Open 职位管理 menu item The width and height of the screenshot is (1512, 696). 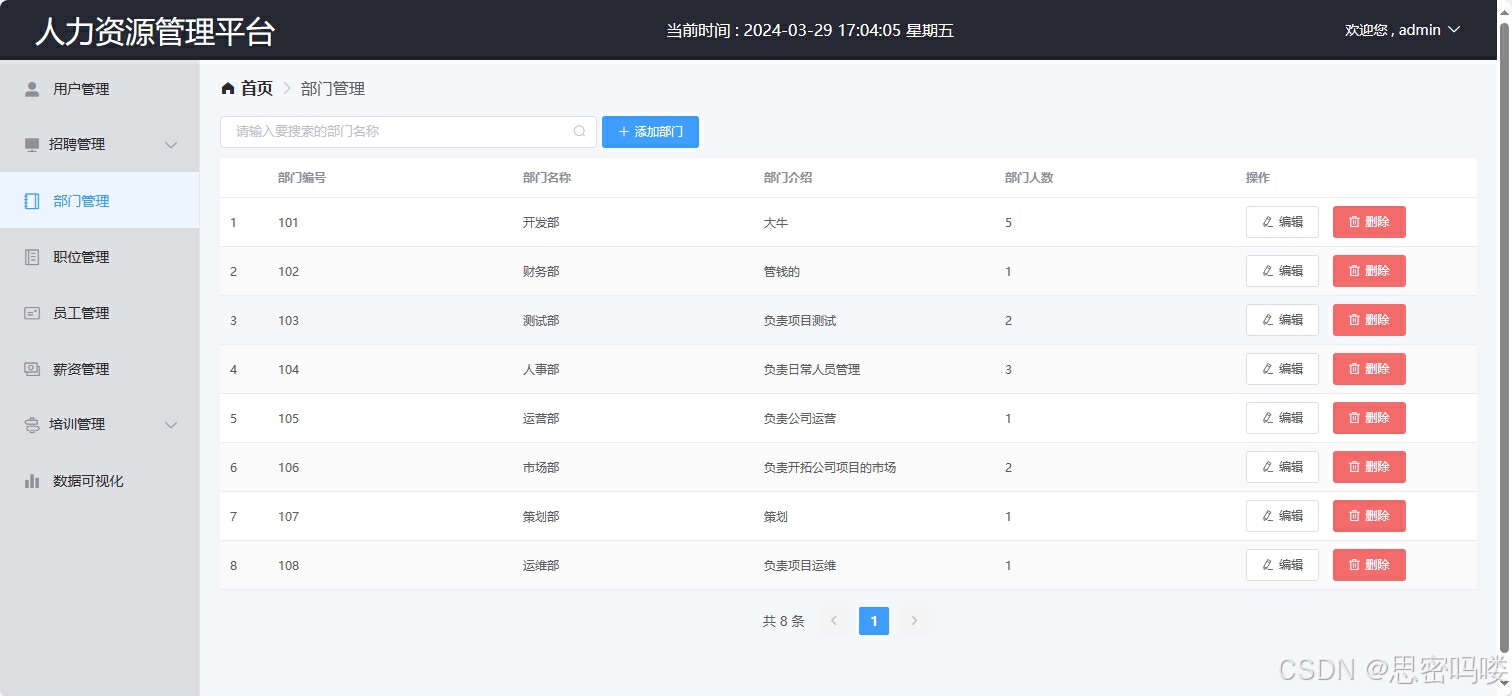100,257
